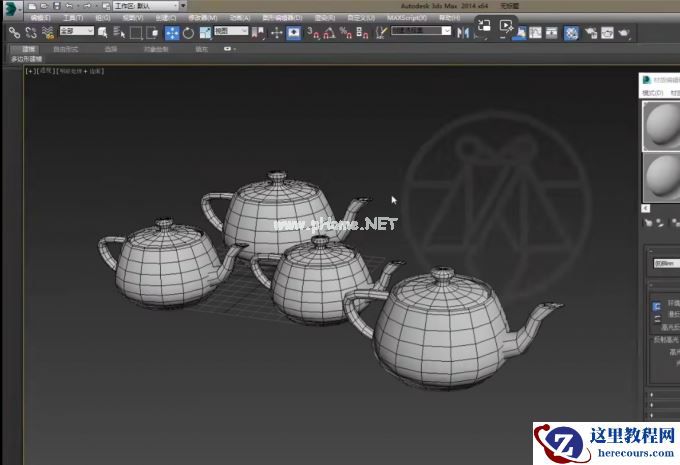Open the 渲染(R) menu
The width and height of the screenshot is (680, 465).
[325, 18]
